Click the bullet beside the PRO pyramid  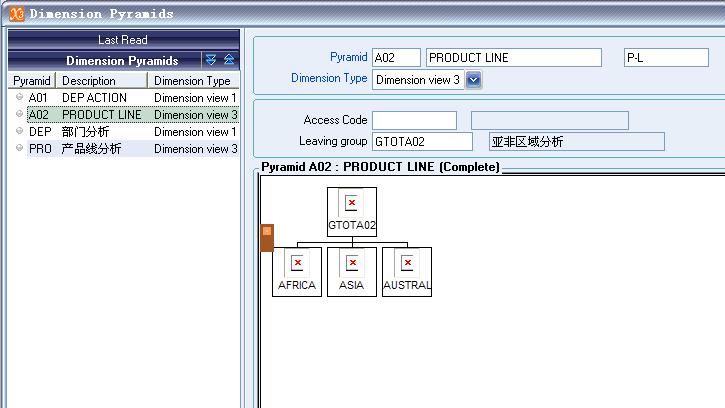[x=19, y=149]
